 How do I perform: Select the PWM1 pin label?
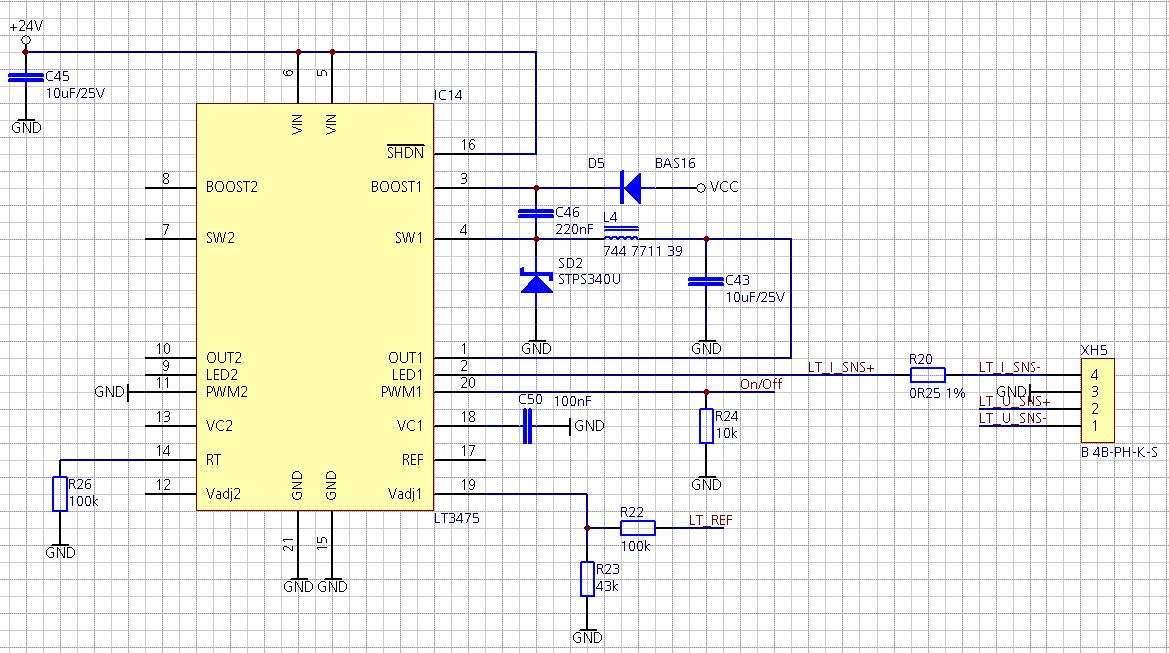[402, 392]
